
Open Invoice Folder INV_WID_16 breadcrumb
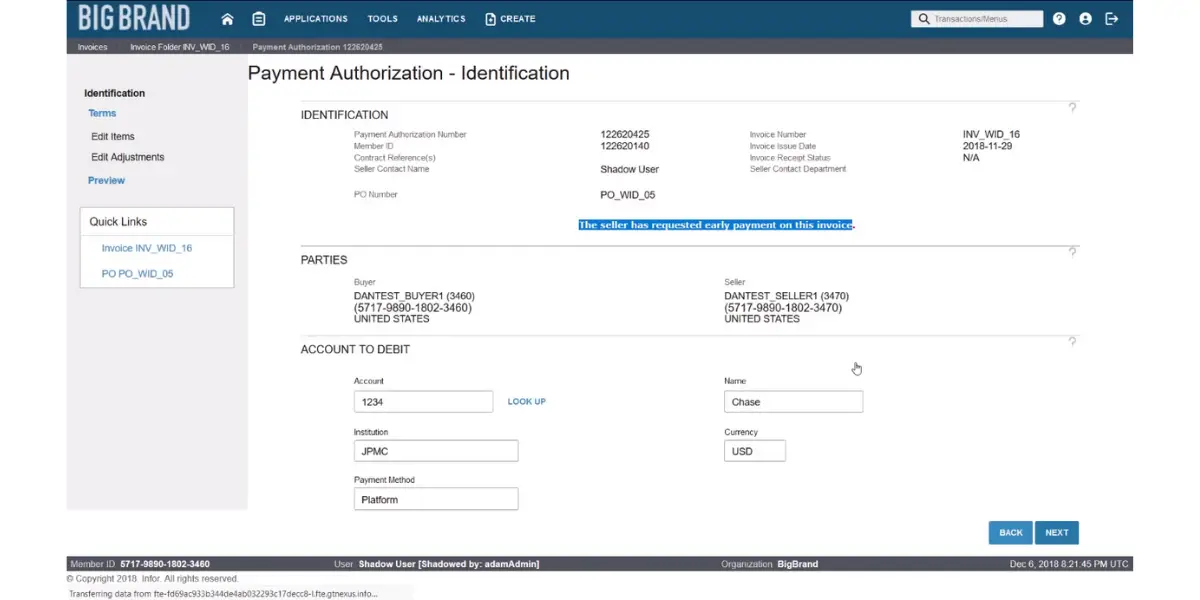(179, 47)
